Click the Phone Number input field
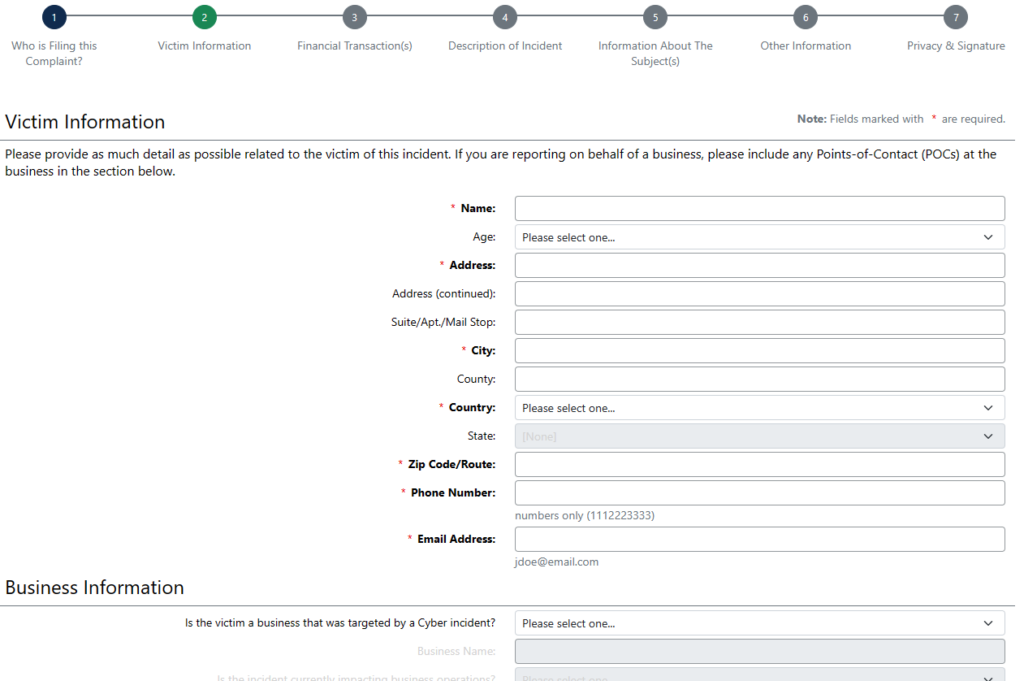1024x681 pixels. [x=758, y=492]
